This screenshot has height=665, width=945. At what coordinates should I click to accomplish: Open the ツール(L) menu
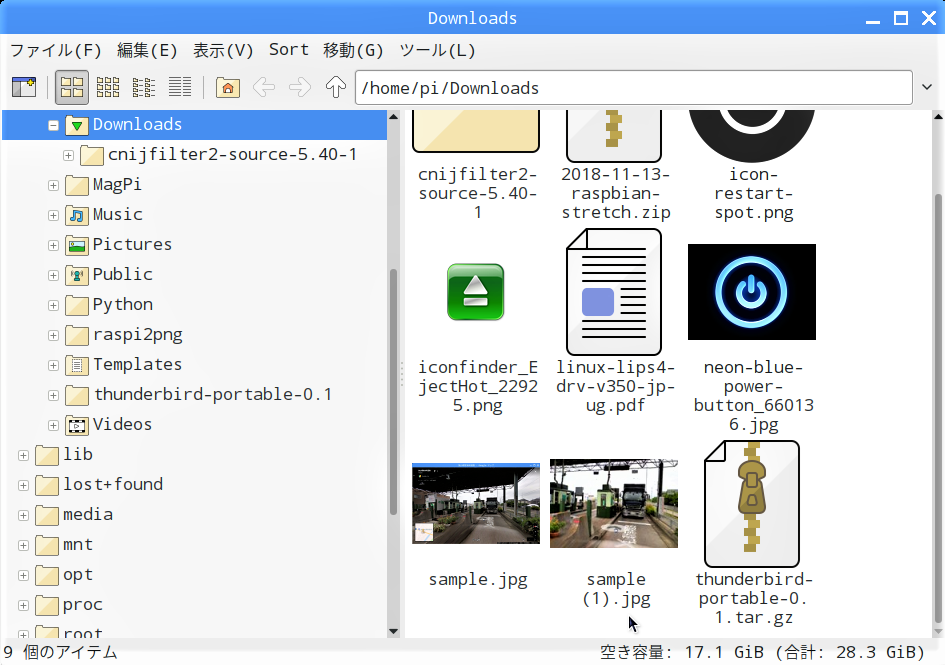pos(438,50)
